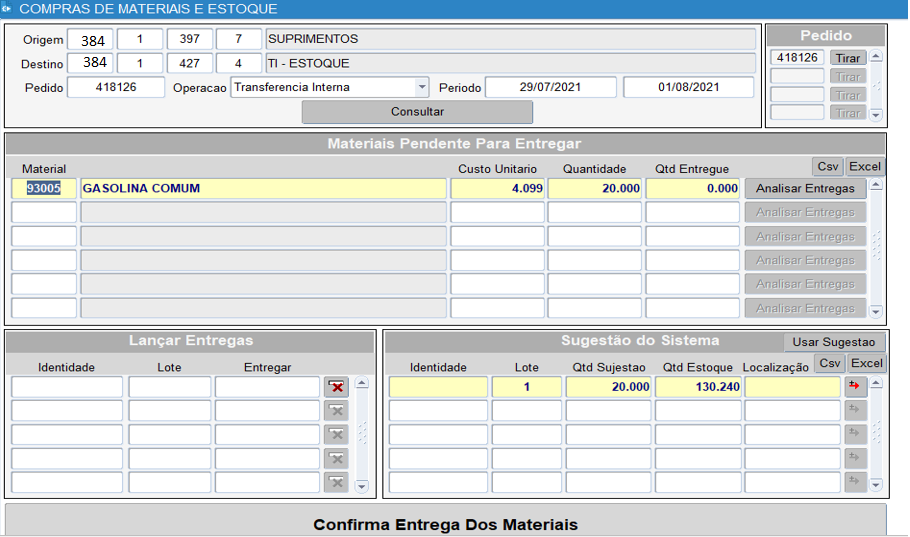
Task: Click scroll down arrow in Lançar Entregas list
Action: [362, 486]
